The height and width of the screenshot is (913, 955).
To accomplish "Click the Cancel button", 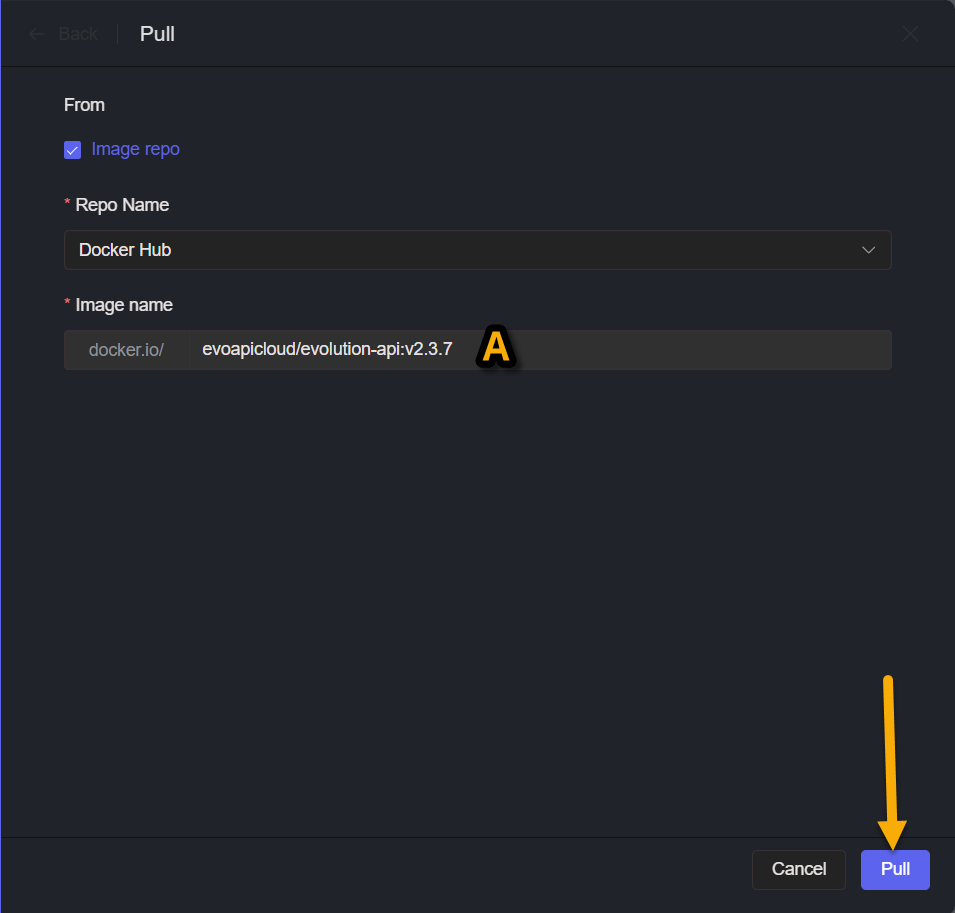I will point(798,869).
